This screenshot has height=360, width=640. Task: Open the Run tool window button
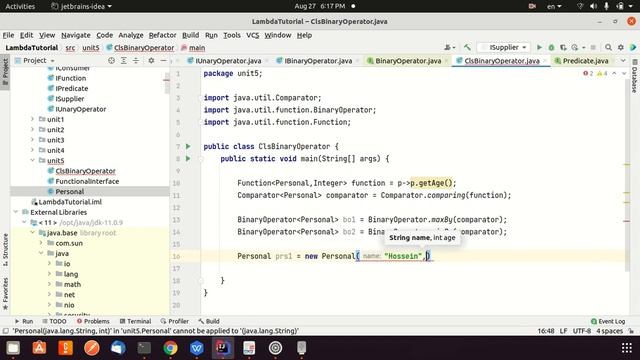(x=24, y=321)
